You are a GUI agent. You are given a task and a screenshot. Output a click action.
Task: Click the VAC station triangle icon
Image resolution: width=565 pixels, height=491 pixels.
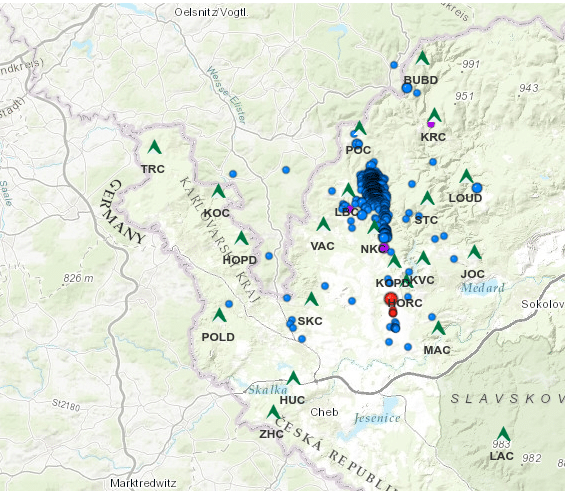tap(323, 224)
